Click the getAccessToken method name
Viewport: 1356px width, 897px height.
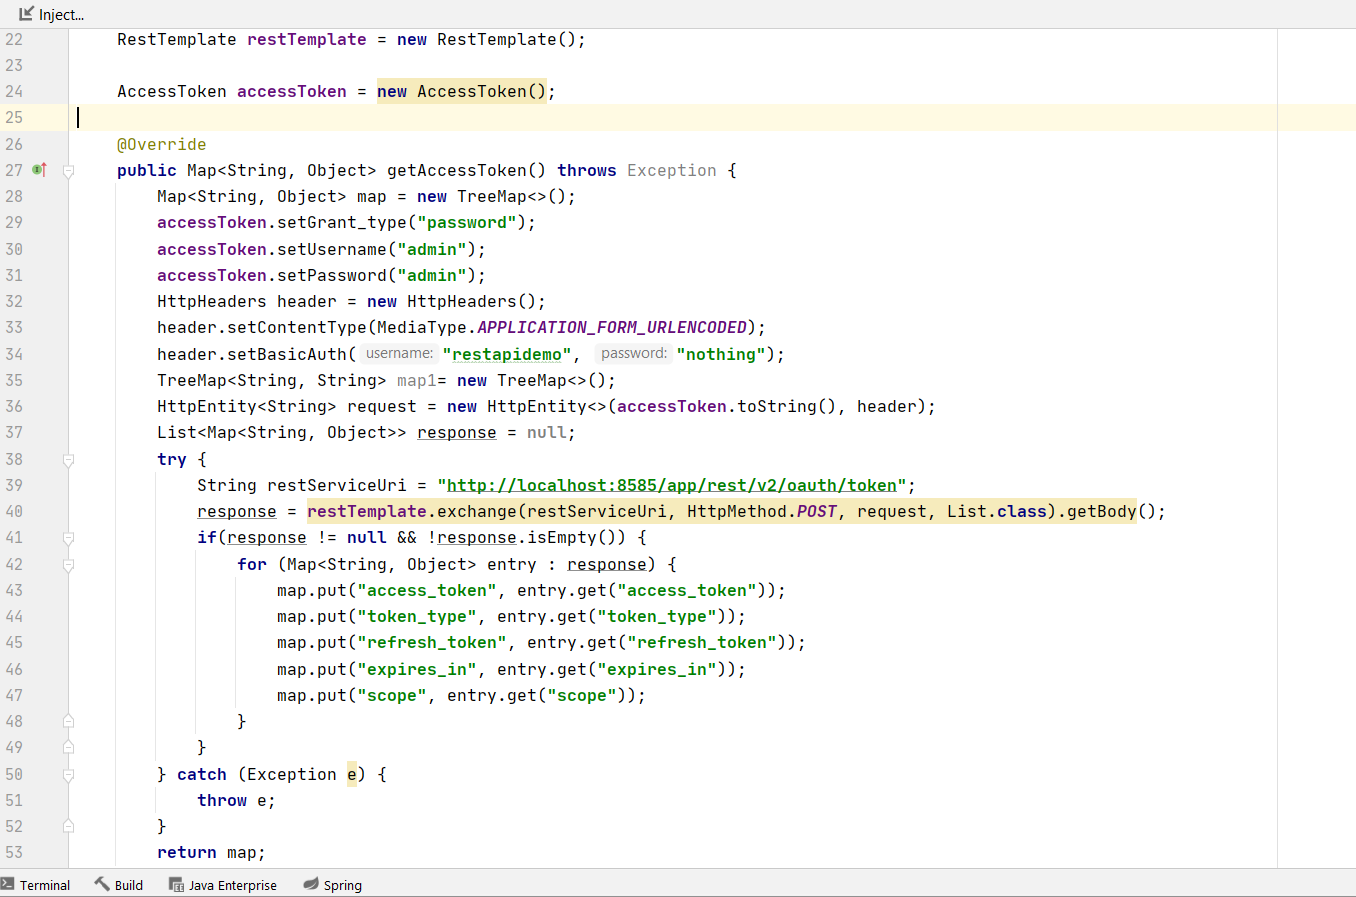457,170
